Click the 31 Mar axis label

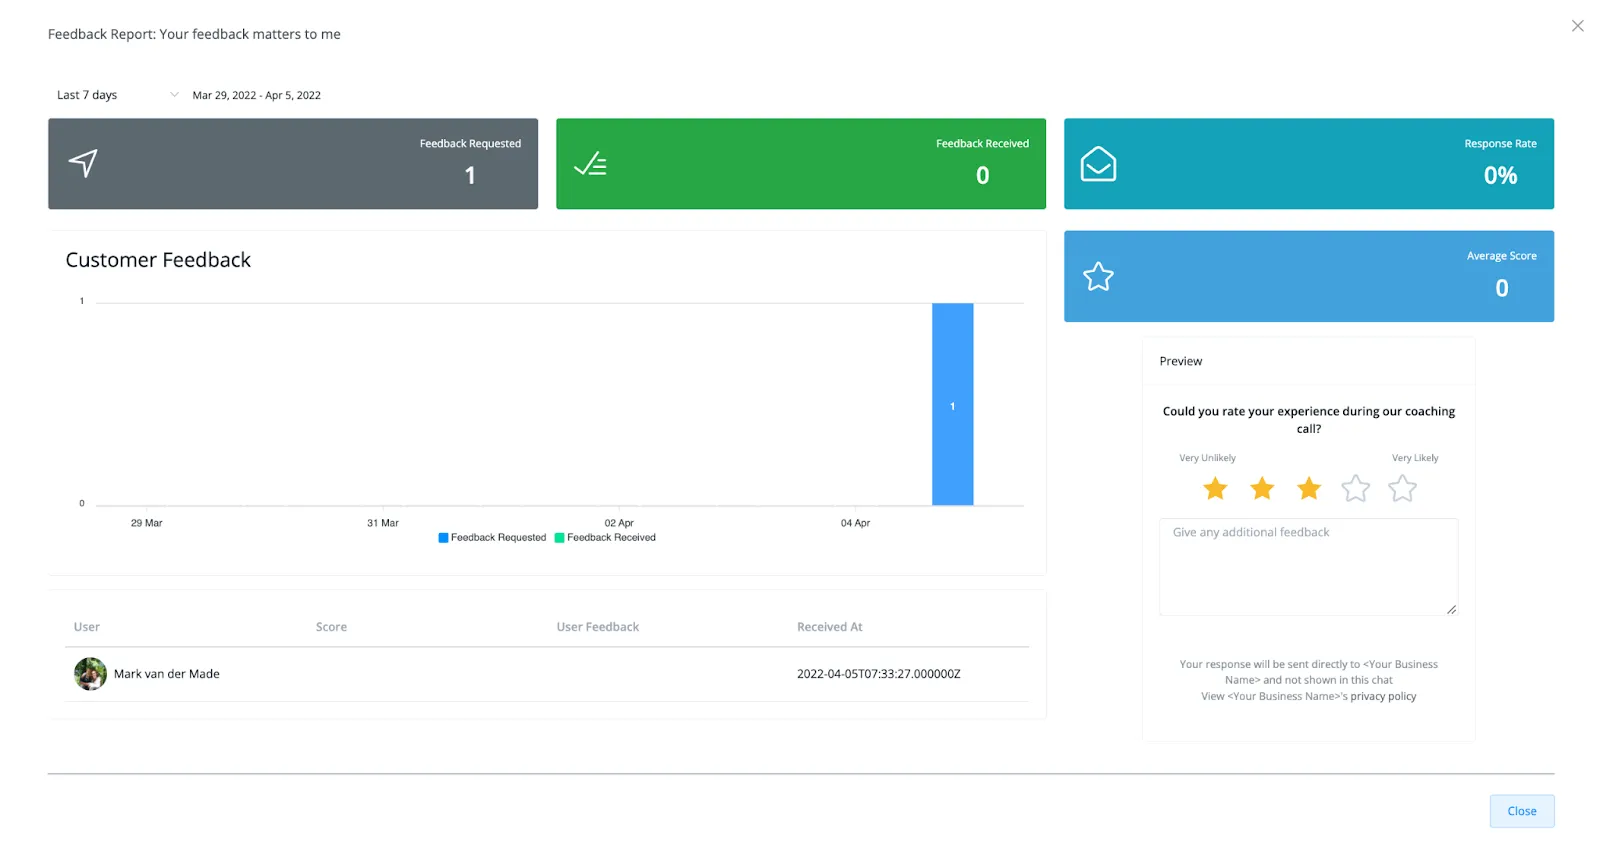(x=383, y=523)
